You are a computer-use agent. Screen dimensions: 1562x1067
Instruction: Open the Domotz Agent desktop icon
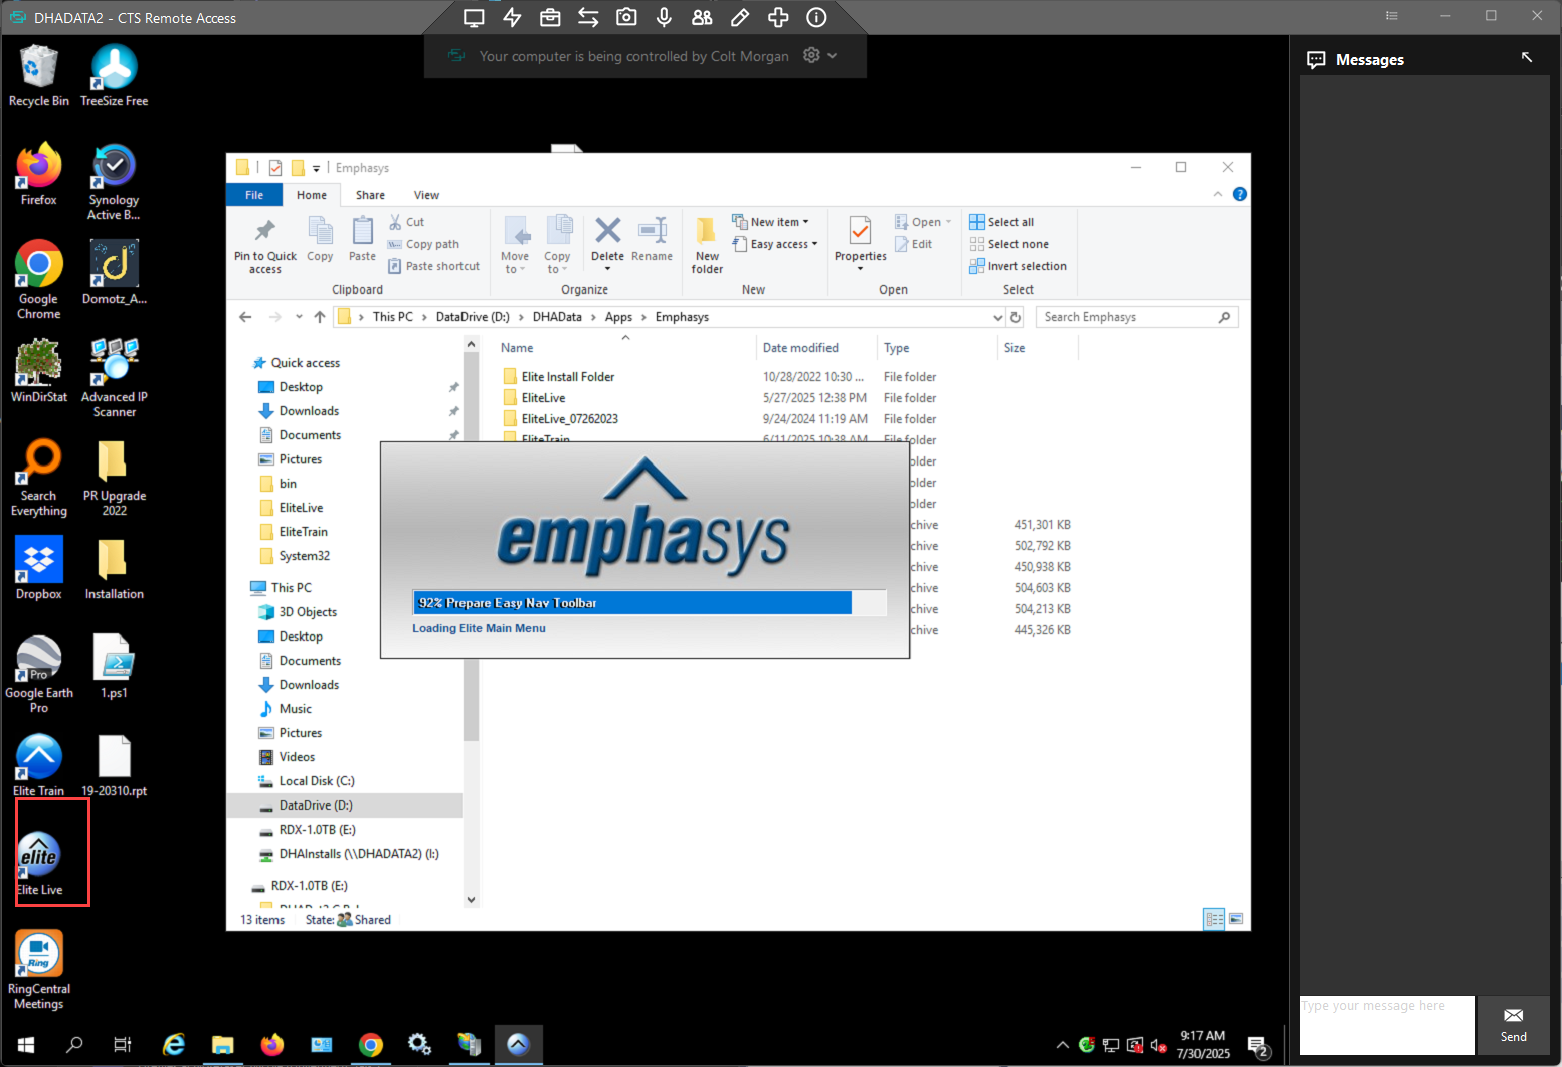[x=114, y=273]
